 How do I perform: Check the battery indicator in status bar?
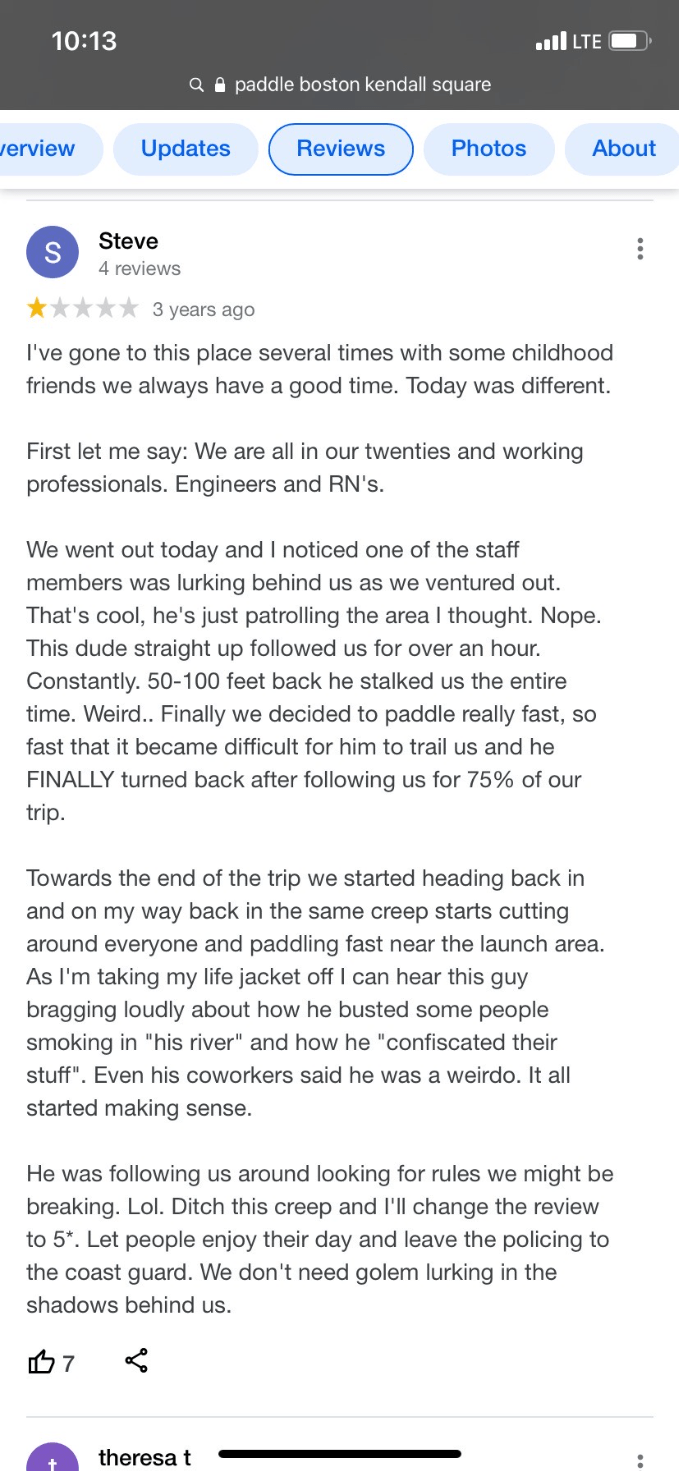631,41
